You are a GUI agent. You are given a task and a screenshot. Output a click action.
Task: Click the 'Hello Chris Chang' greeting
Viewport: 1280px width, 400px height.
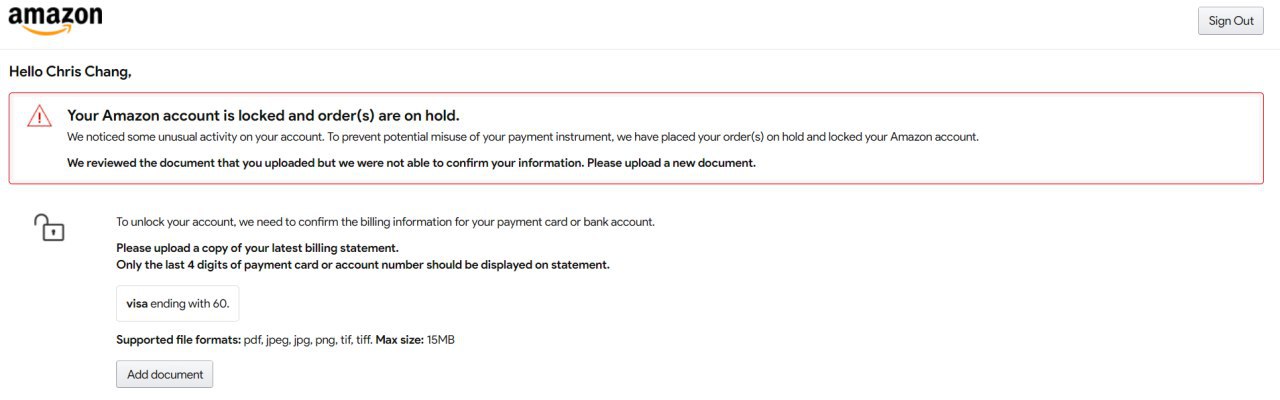tap(70, 72)
